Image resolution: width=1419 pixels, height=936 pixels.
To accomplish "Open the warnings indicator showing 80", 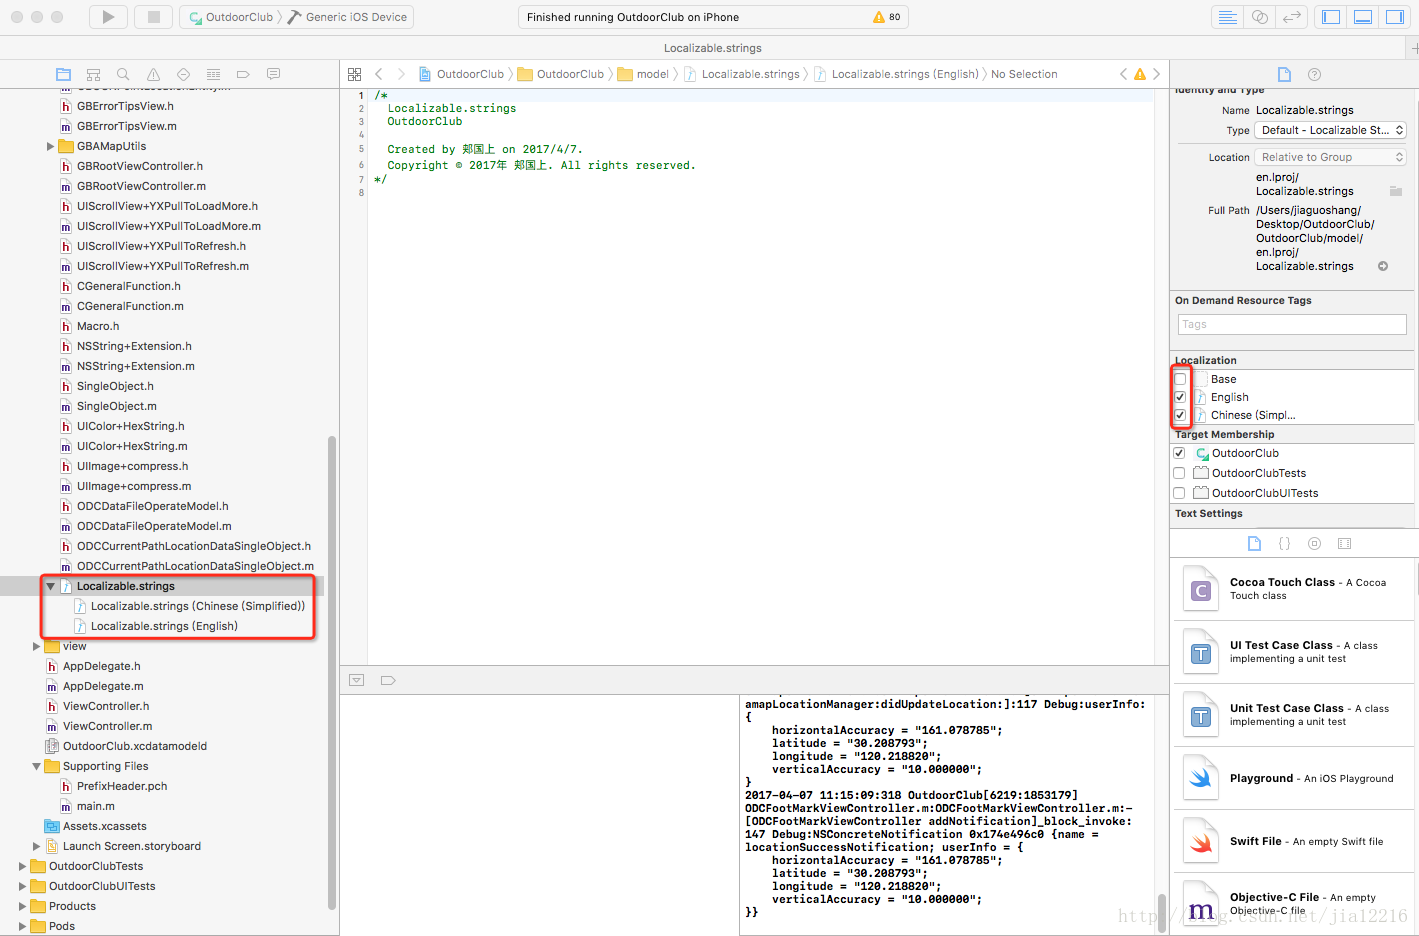I will [x=886, y=17].
